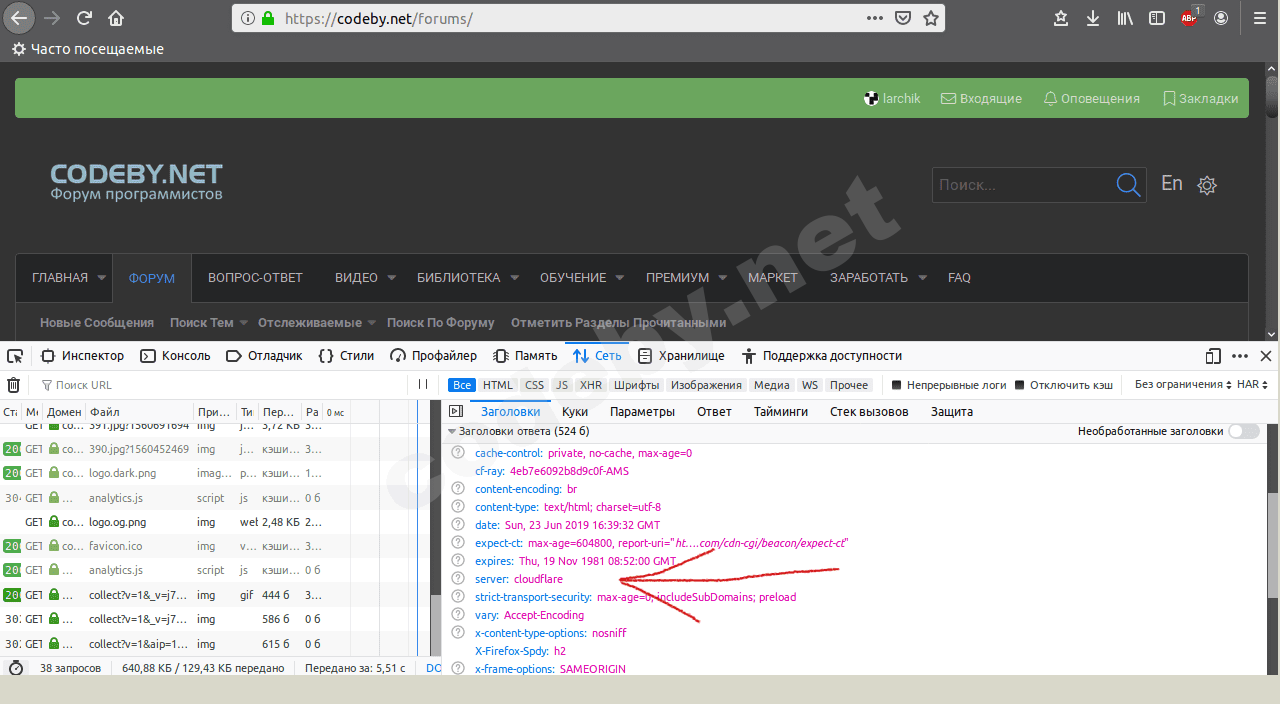Reload the page with the refresh icon
This screenshot has height=704, width=1280.
point(84,18)
